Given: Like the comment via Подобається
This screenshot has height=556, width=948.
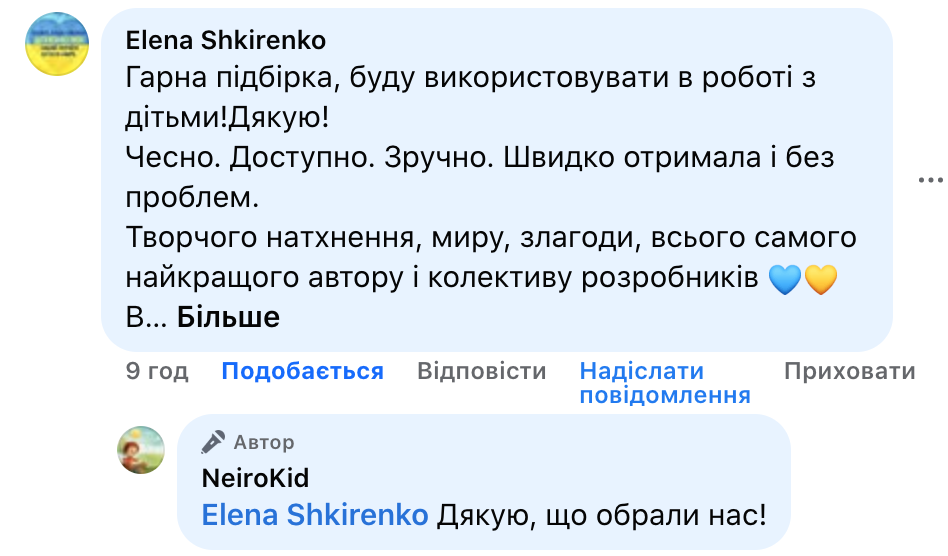Looking at the screenshot, I should [x=302, y=370].
